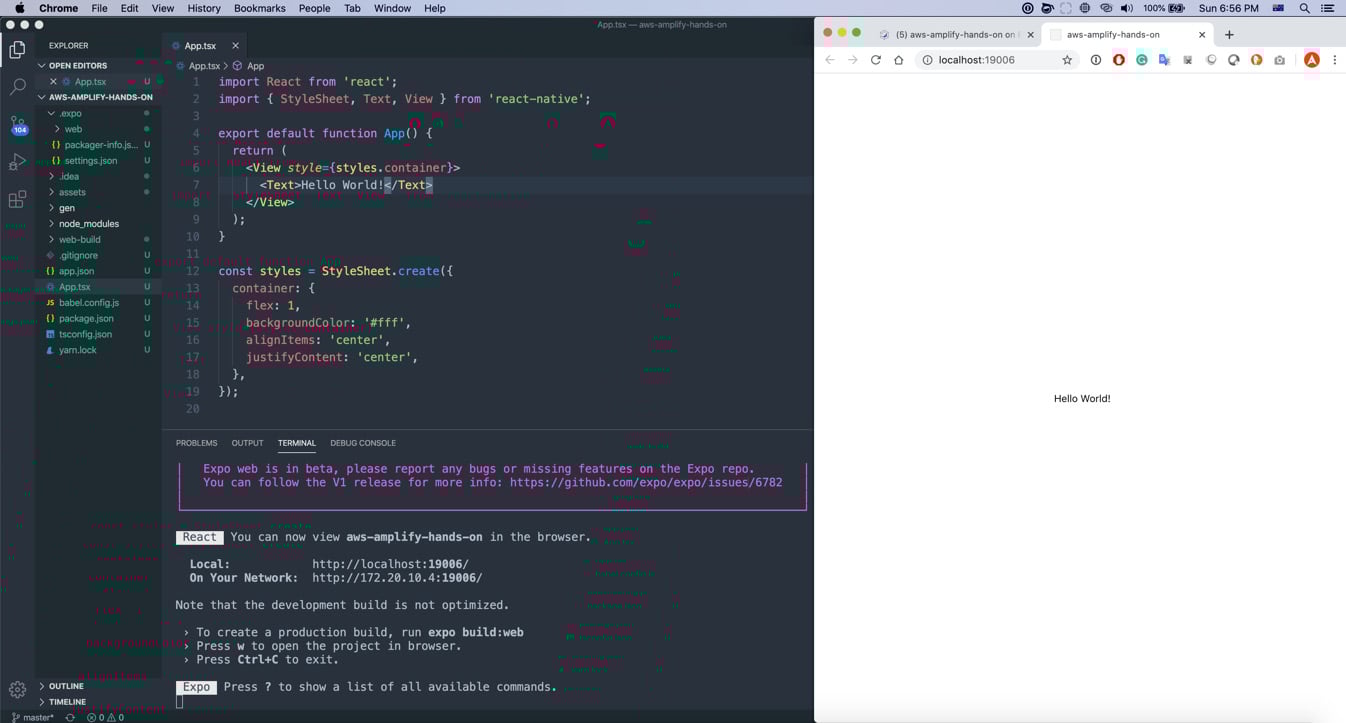Close the App.tsx editor tab
The width and height of the screenshot is (1346, 723).
(x=236, y=46)
